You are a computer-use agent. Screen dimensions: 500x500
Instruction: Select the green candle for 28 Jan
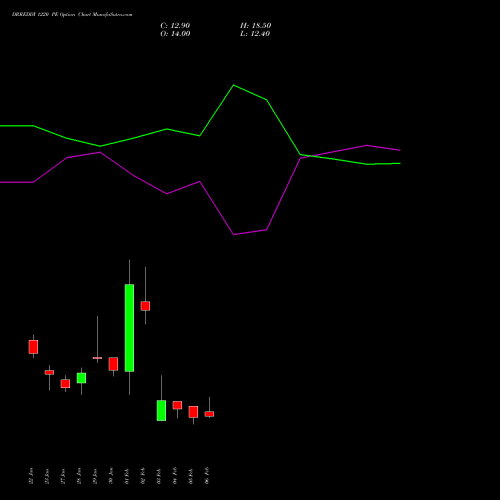coord(81,378)
